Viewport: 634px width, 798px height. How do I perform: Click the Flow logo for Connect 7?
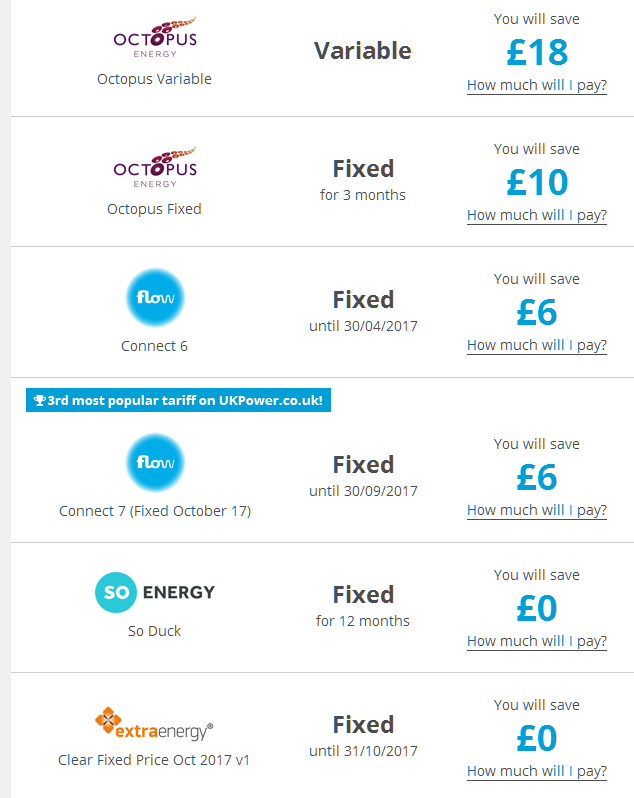154,463
